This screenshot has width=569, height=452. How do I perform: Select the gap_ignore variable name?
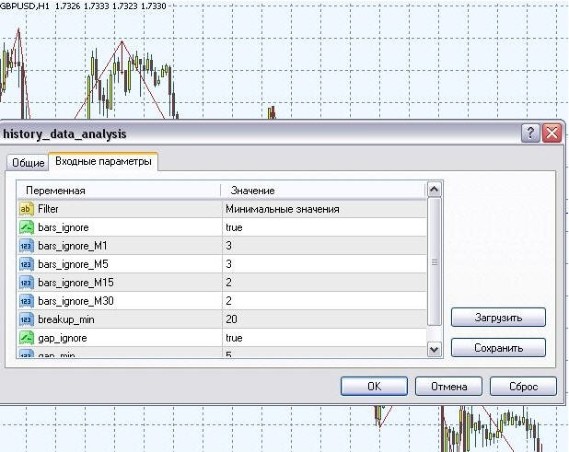[62, 338]
